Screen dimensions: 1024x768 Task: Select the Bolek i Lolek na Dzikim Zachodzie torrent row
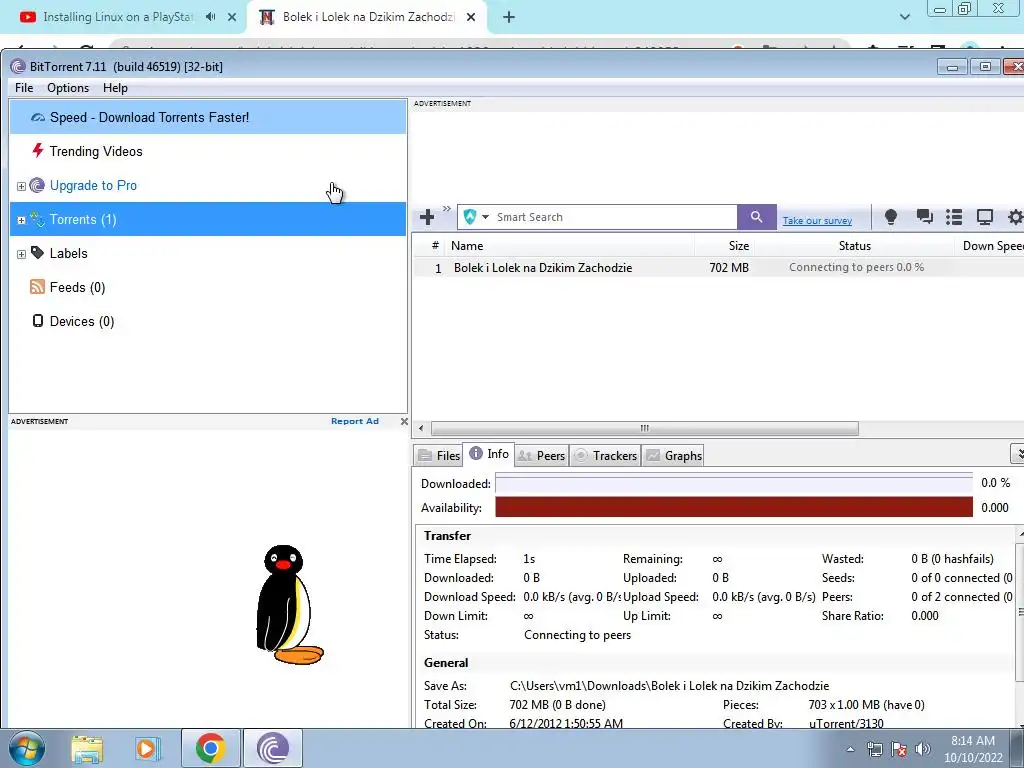click(718, 268)
